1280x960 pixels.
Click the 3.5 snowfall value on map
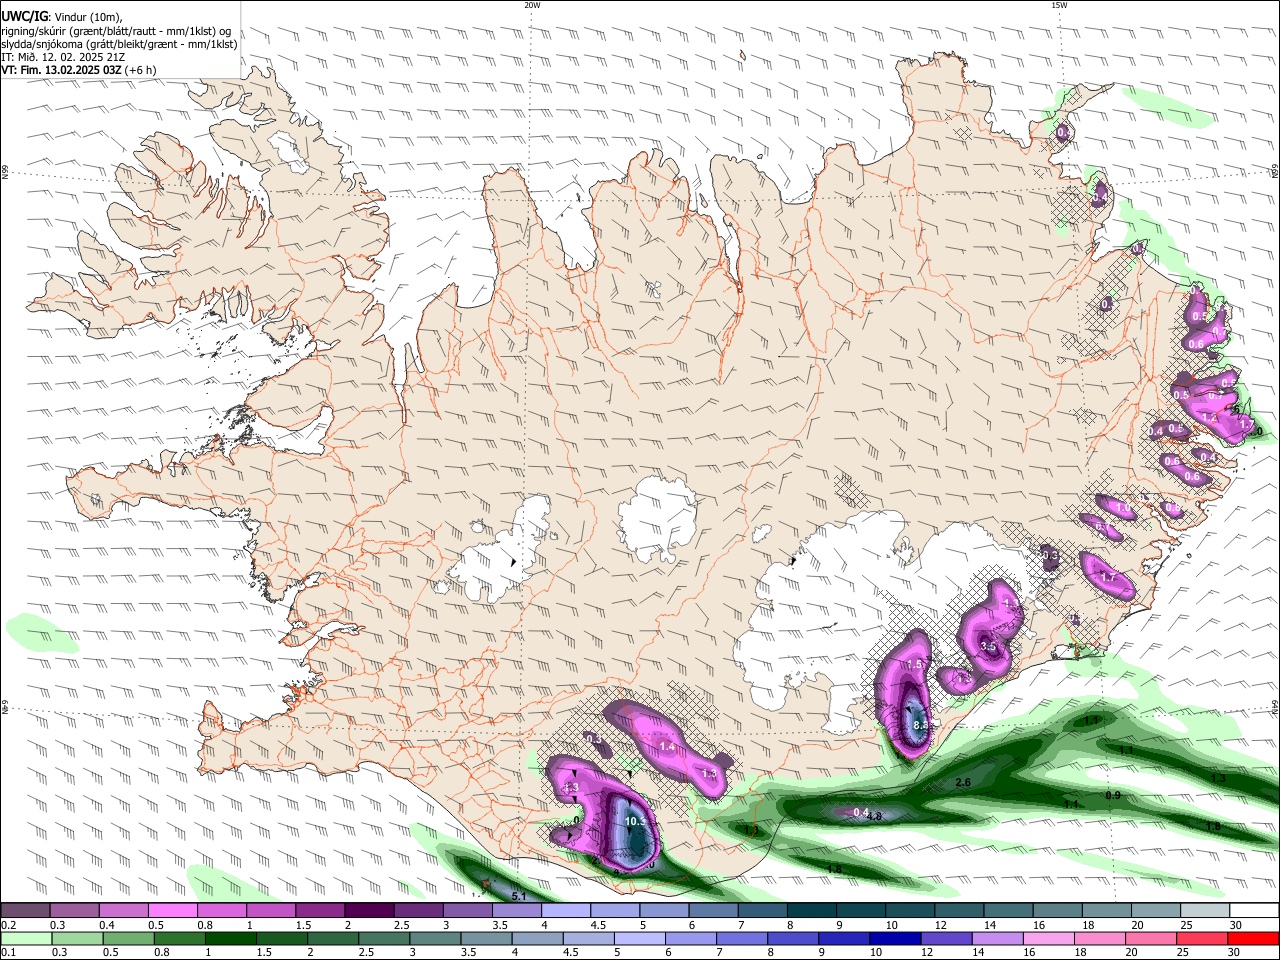pyautogui.click(x=988, y=646)
